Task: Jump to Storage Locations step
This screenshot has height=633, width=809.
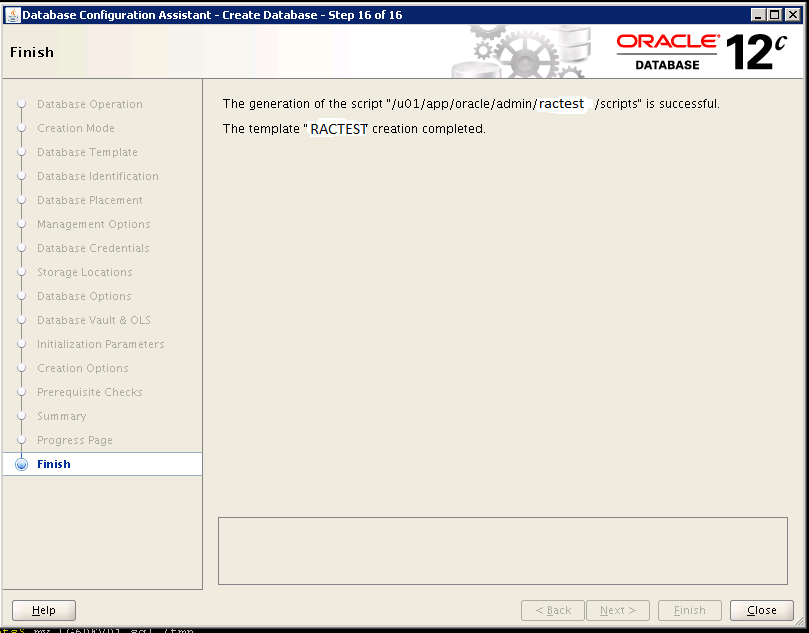Action: coord(85,272)
